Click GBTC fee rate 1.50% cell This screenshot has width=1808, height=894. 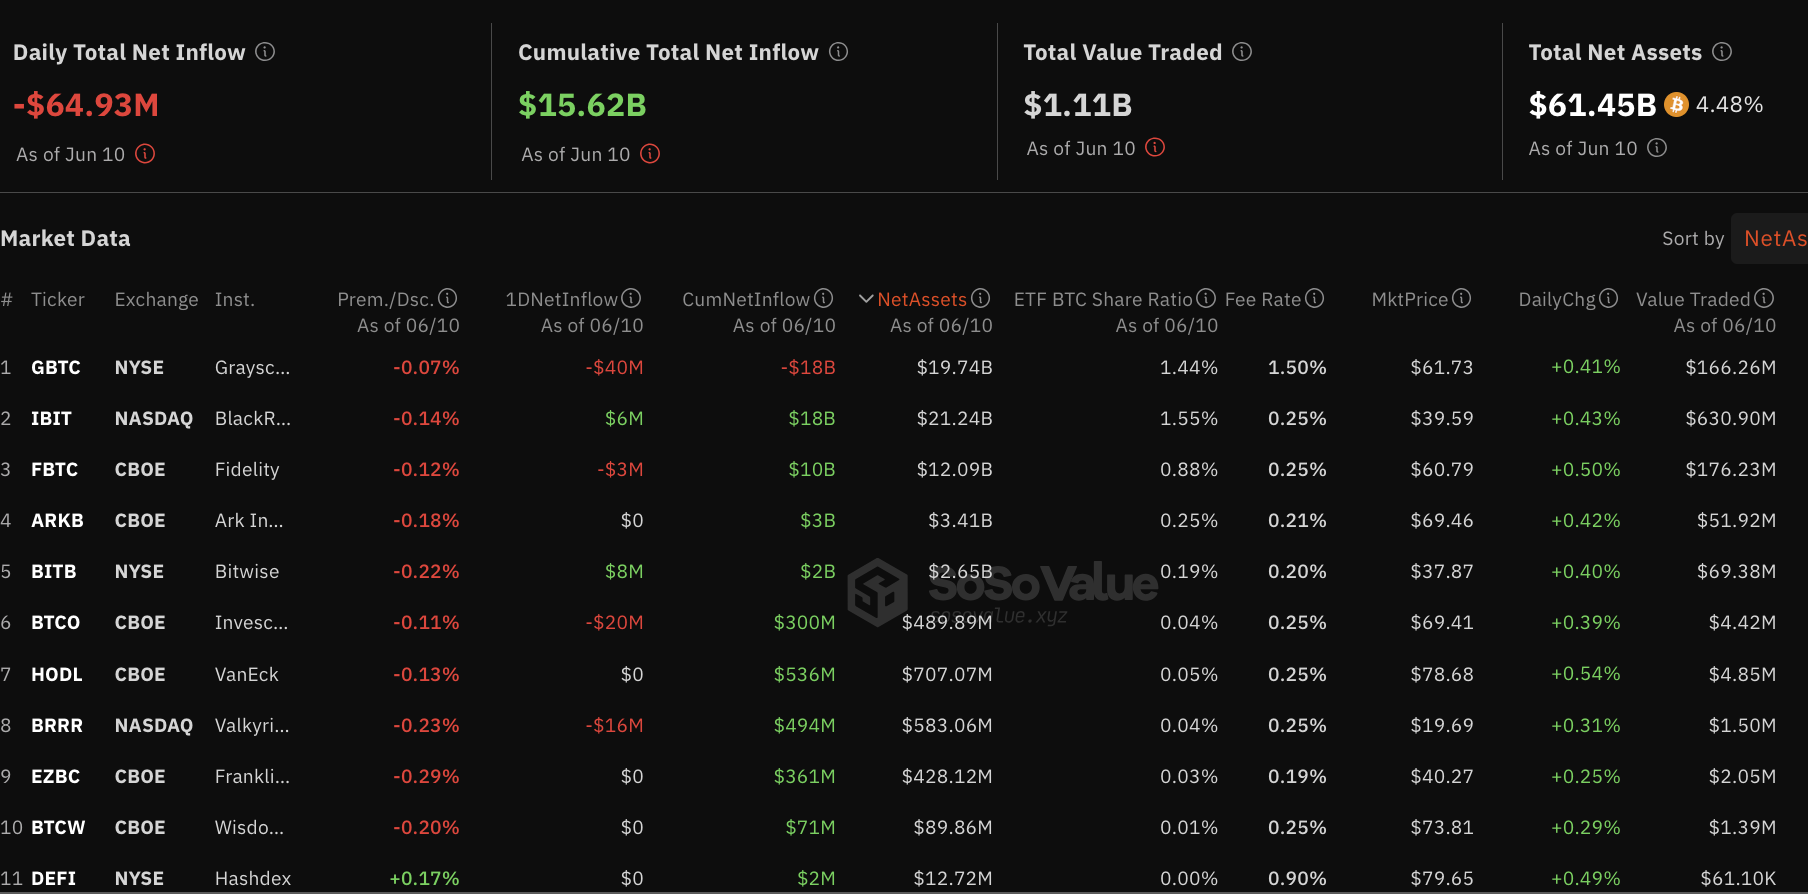pos(1297,367)
